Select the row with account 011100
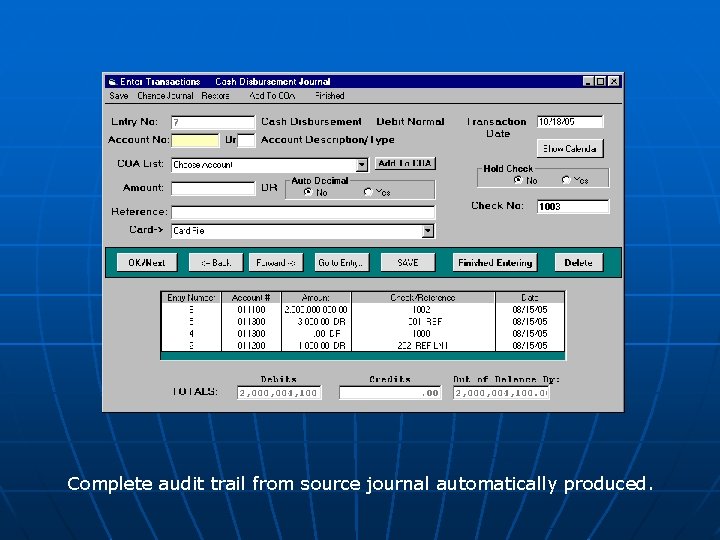Image resolution: width=720 pixels, height=540 pixels. point(363,310)
